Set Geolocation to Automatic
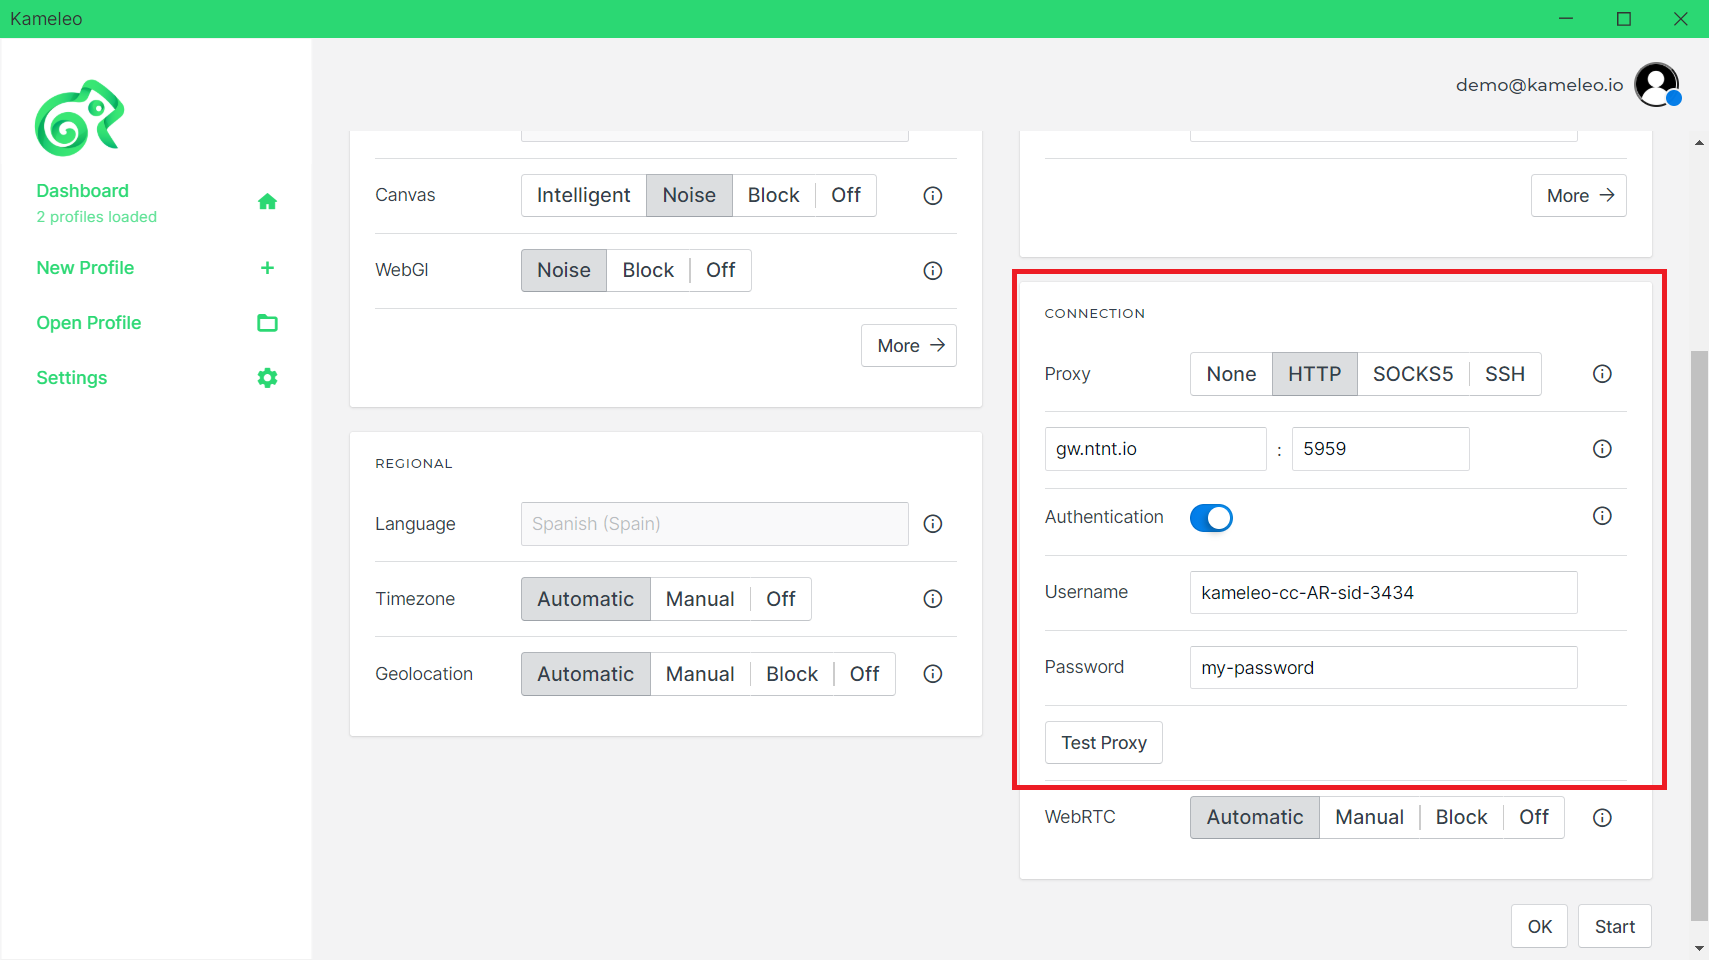Screen dimensions: 1709x960 point(586,674)
